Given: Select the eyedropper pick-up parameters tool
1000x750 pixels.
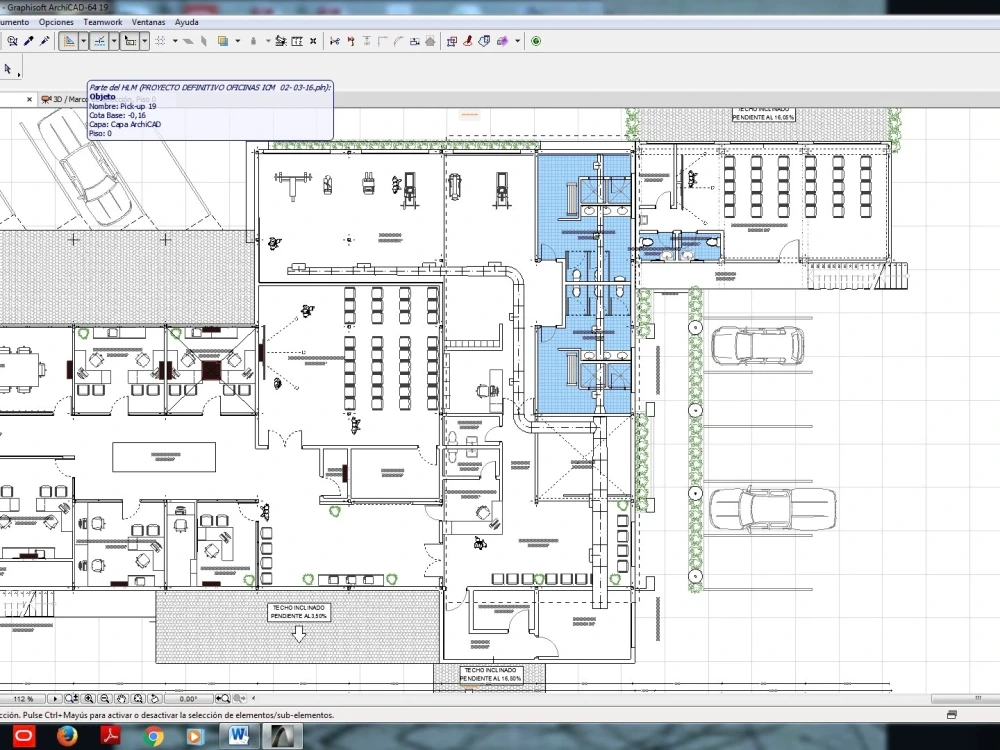Looking at the screenshot, I should 28,41.
